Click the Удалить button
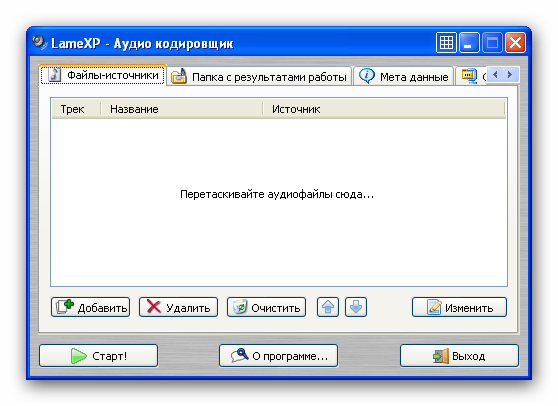The width and height of the screenshot is (558, 406). [x=178, y=307]
